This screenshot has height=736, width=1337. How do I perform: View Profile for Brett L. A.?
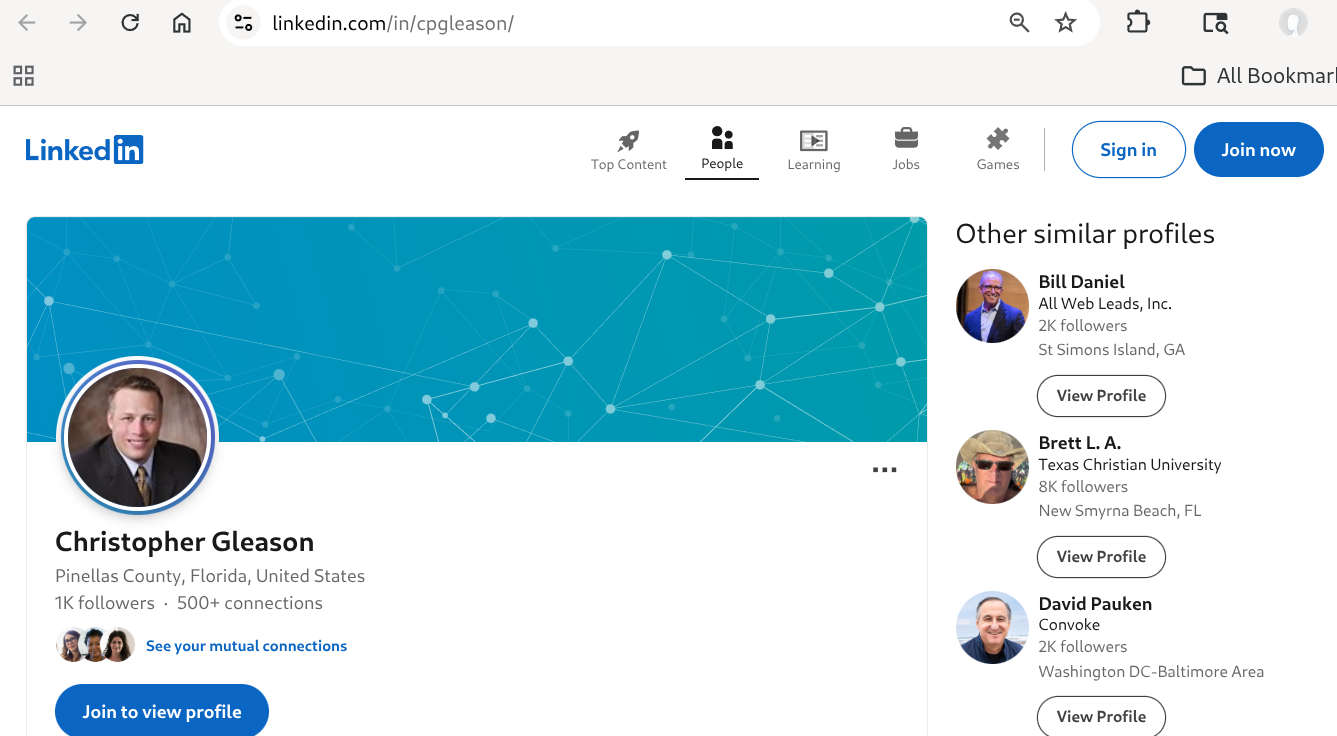(1101, 557)
